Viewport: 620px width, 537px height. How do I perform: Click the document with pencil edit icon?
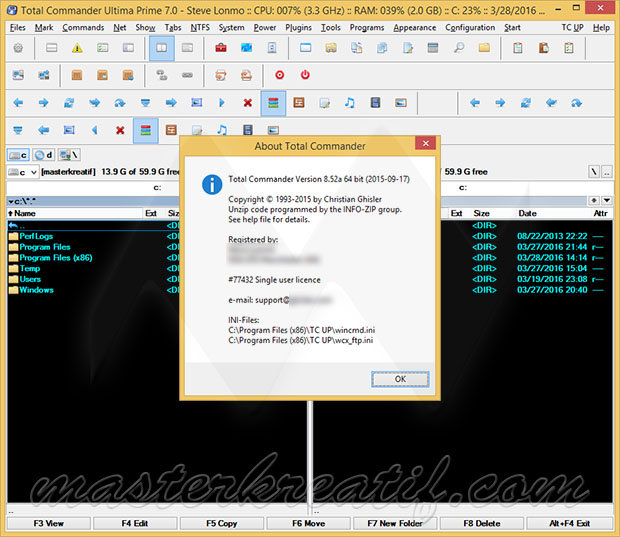pos(408,48)
